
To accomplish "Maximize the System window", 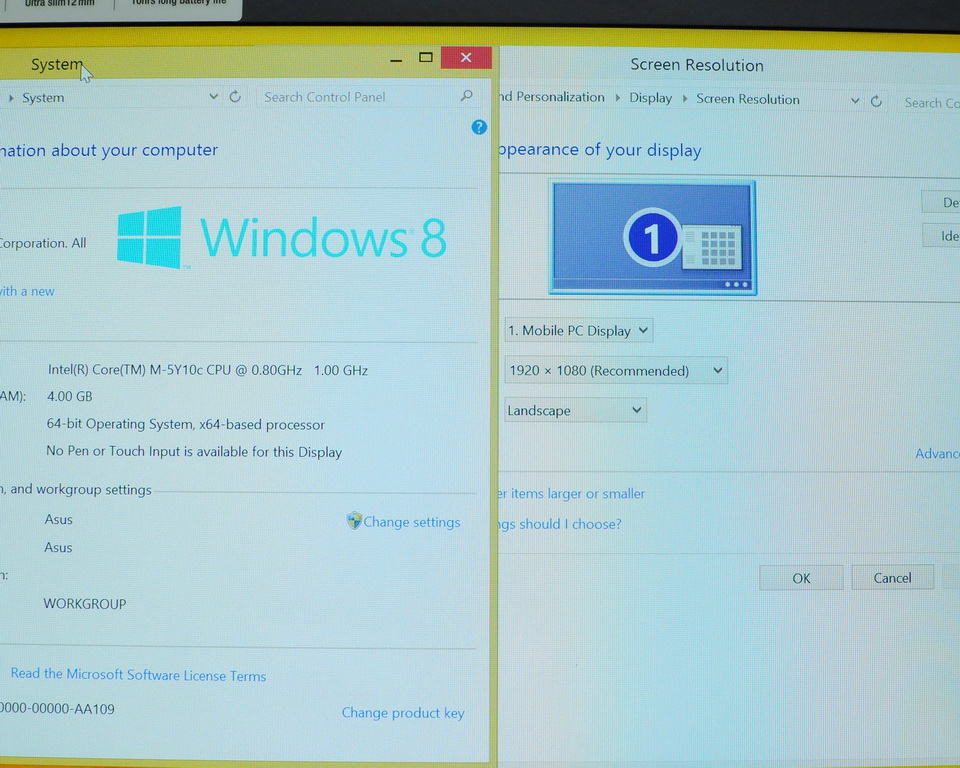I will click(x=426, y=58).
